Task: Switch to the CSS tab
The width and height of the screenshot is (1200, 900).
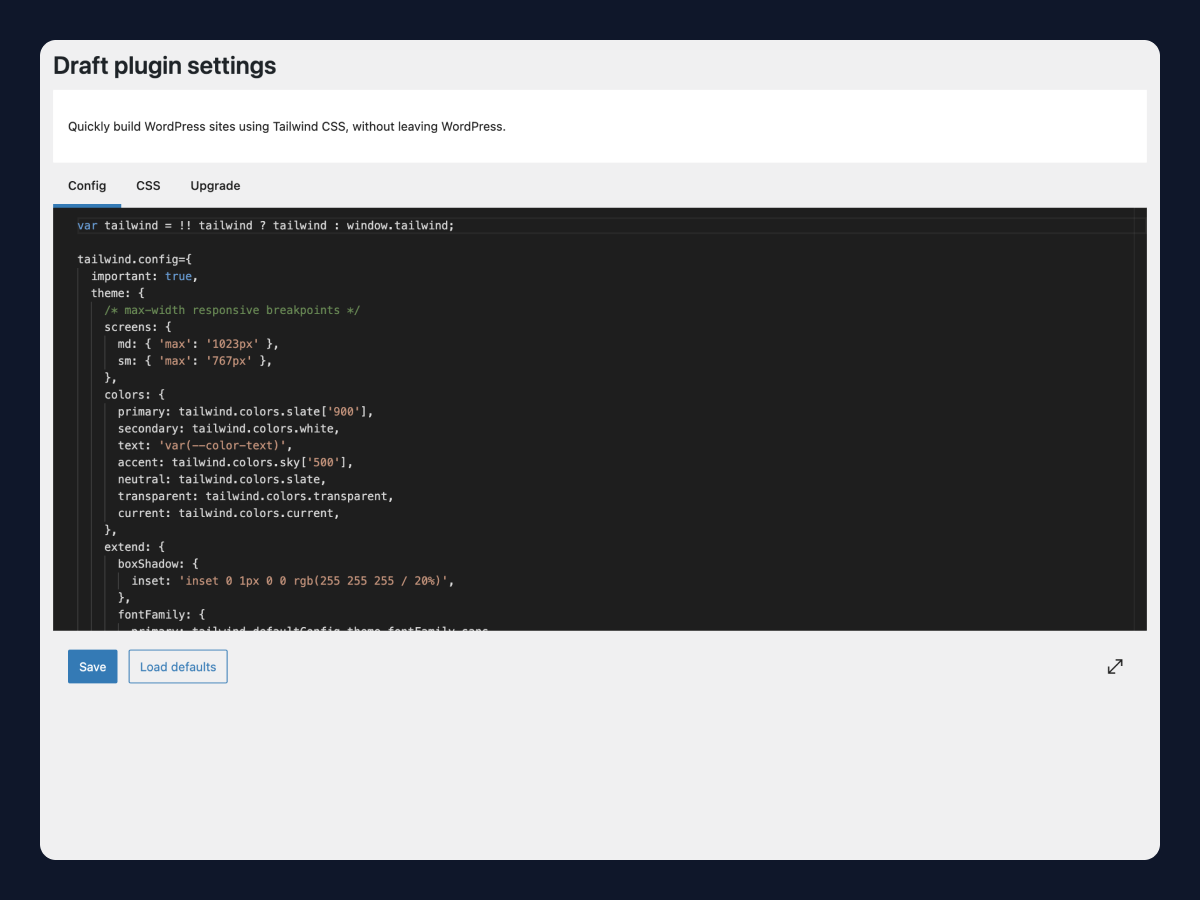Action: pyautogui.click(x=148, y=186)
